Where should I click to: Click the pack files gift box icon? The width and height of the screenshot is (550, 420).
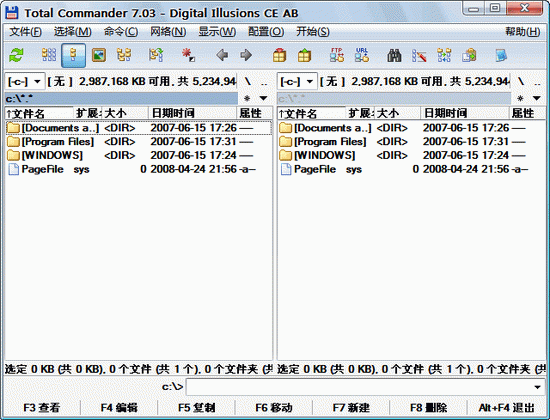click(x=280, y=55)
